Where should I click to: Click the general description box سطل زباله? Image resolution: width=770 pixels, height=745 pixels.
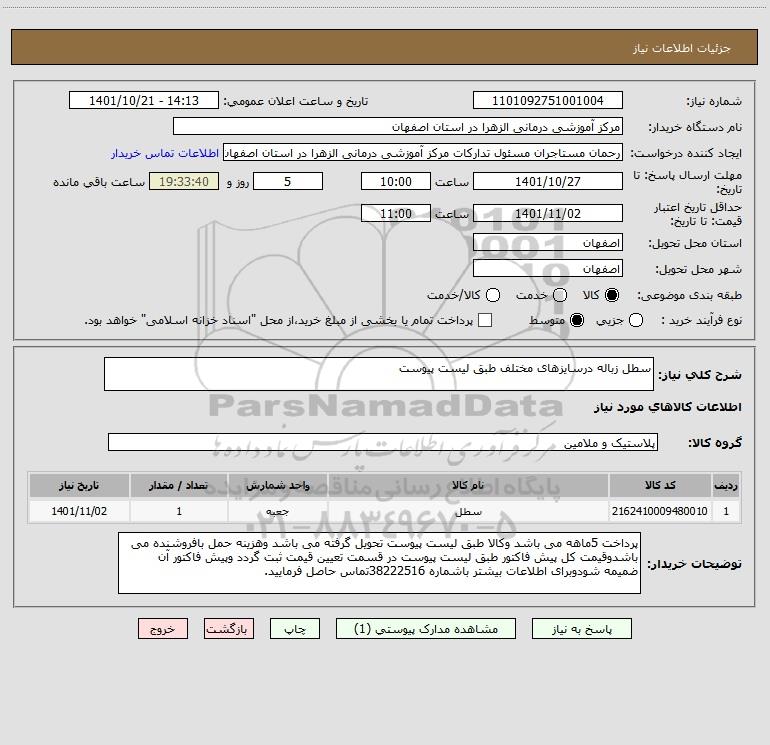[379, 374]
